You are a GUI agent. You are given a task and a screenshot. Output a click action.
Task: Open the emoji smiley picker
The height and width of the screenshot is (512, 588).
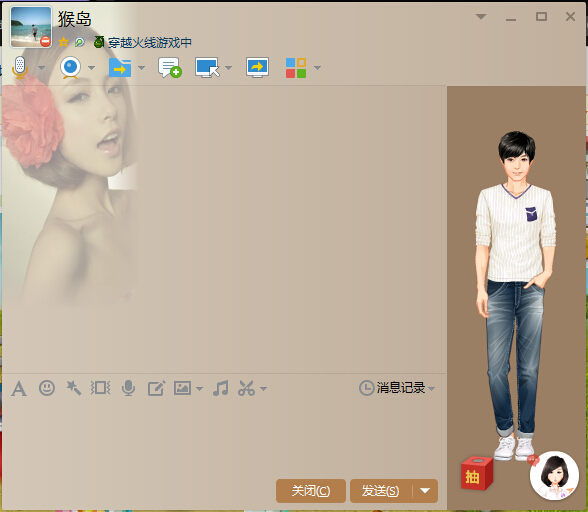point(47,388)
